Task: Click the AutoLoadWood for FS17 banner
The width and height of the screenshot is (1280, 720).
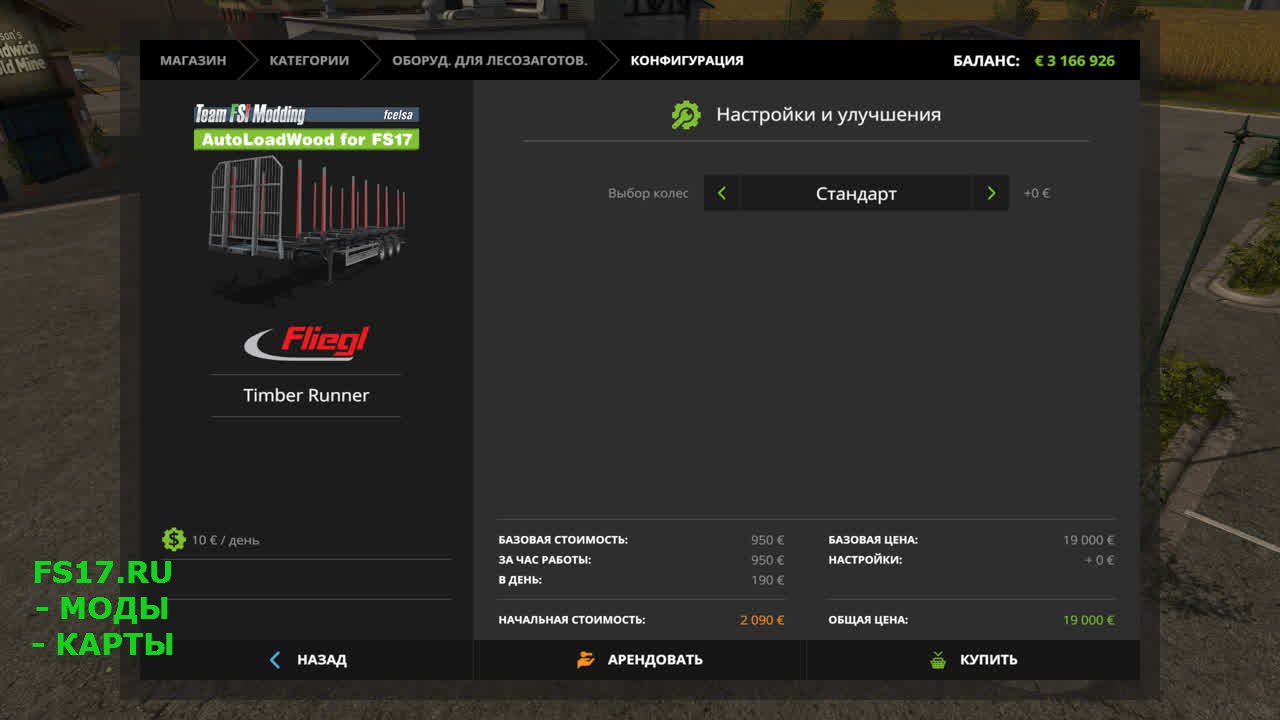Action: (x=306, y=139)
